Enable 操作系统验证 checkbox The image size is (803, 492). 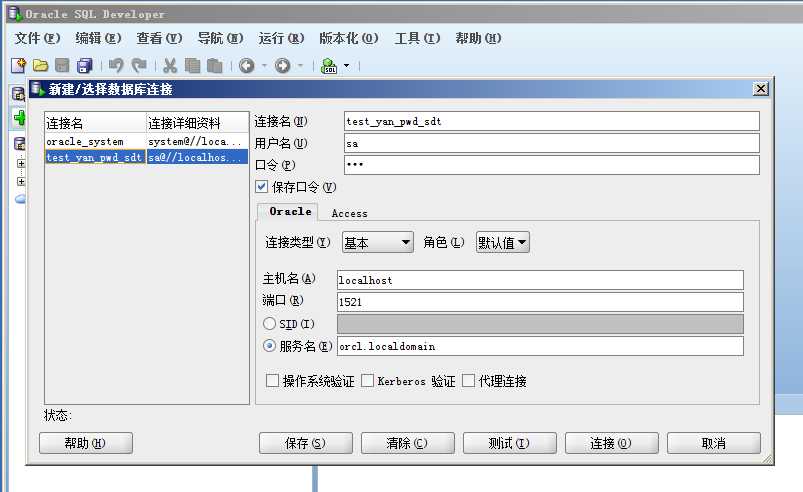[x=272, y=380]
